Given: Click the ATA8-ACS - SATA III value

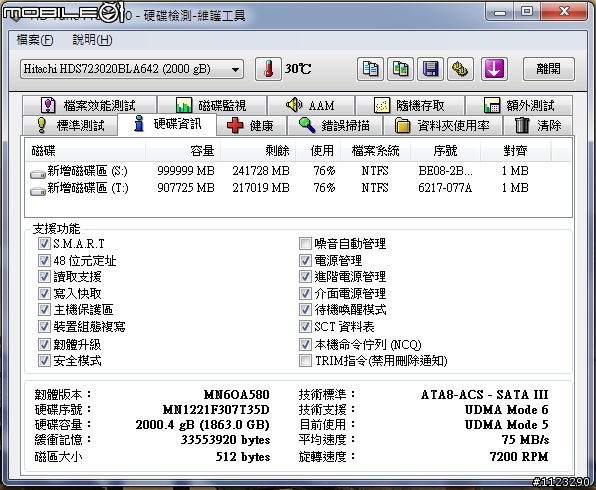Looking at the screenshot, I should coord(485,395).
